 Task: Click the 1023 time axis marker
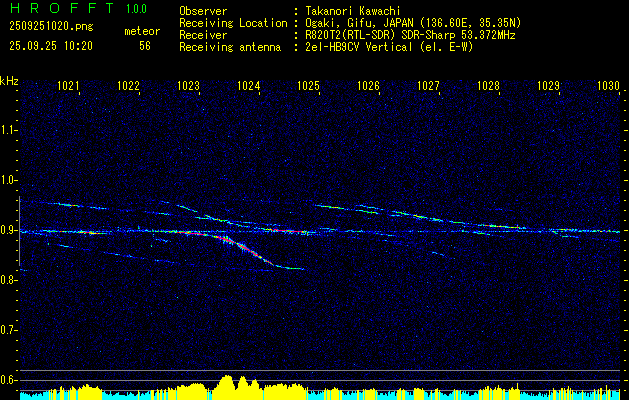point(188,85)
